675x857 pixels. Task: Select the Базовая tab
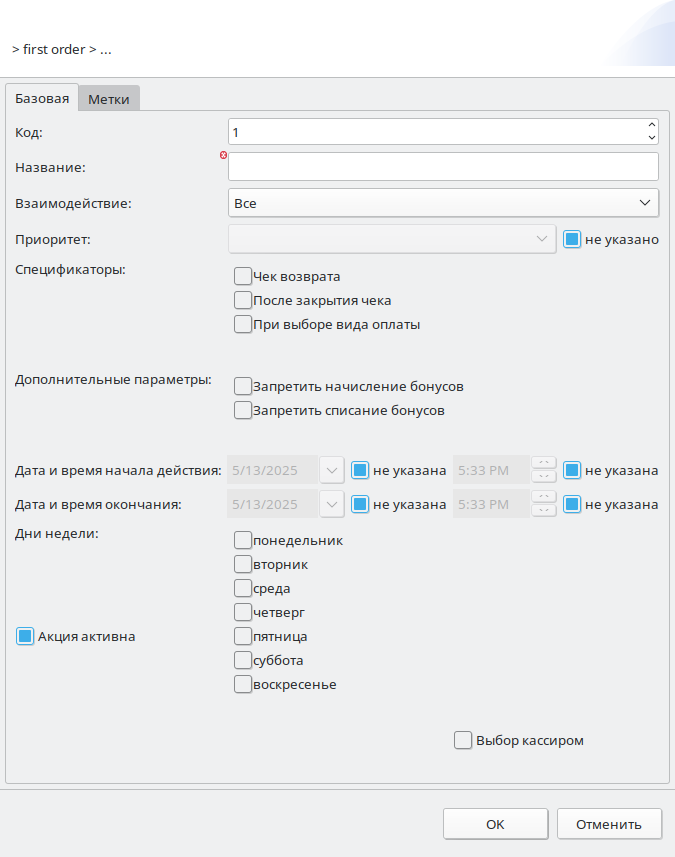click(x=42, y=98)
